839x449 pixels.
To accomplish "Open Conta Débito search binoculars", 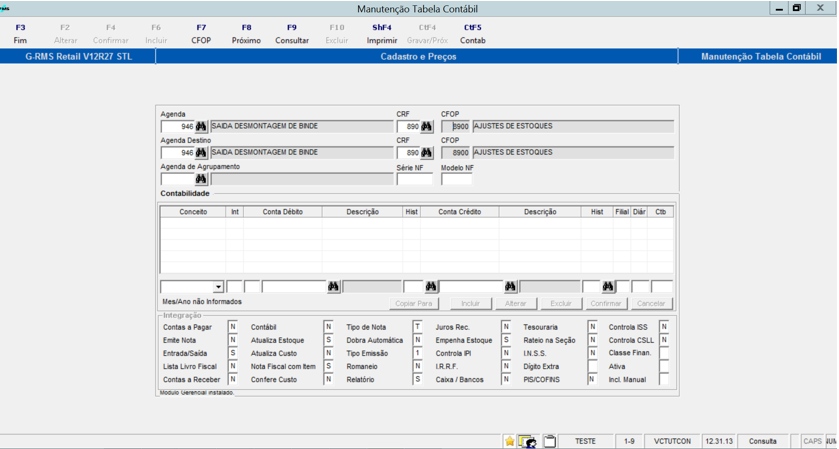I will click(333, 287).
